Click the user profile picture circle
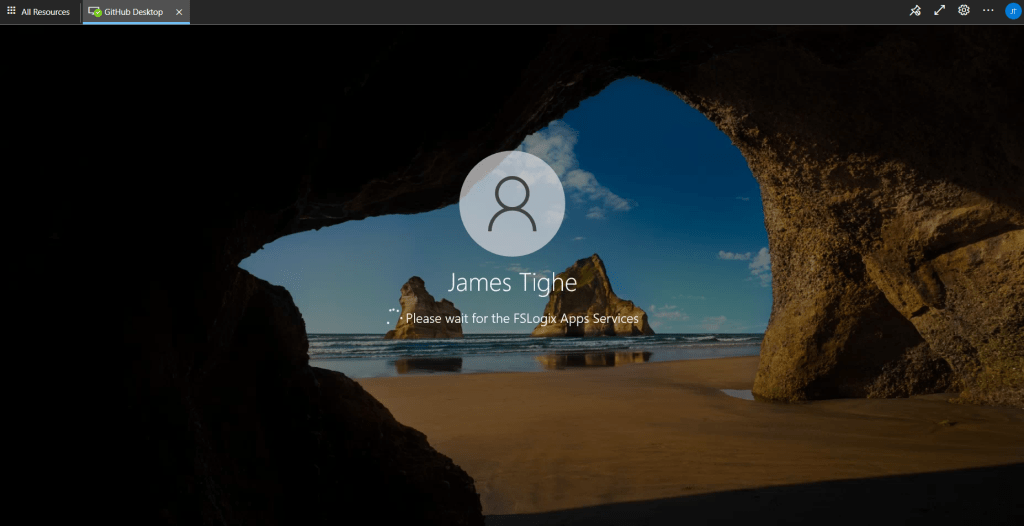 tap(512, 203)
